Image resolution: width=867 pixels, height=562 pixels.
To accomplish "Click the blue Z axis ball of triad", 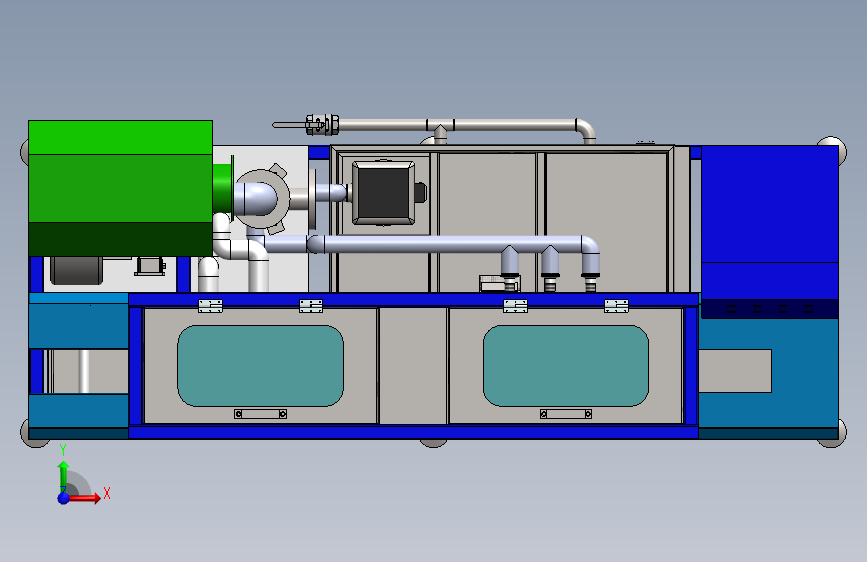I will point(64,498).
